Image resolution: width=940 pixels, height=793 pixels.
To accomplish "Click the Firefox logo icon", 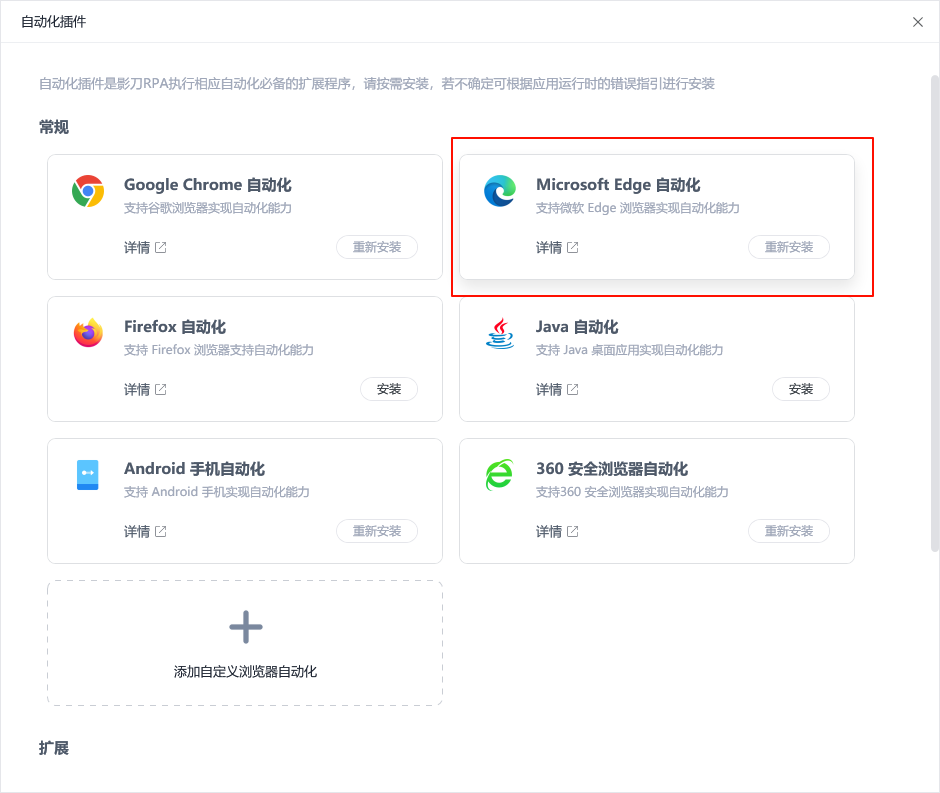I will coord(88,333).
